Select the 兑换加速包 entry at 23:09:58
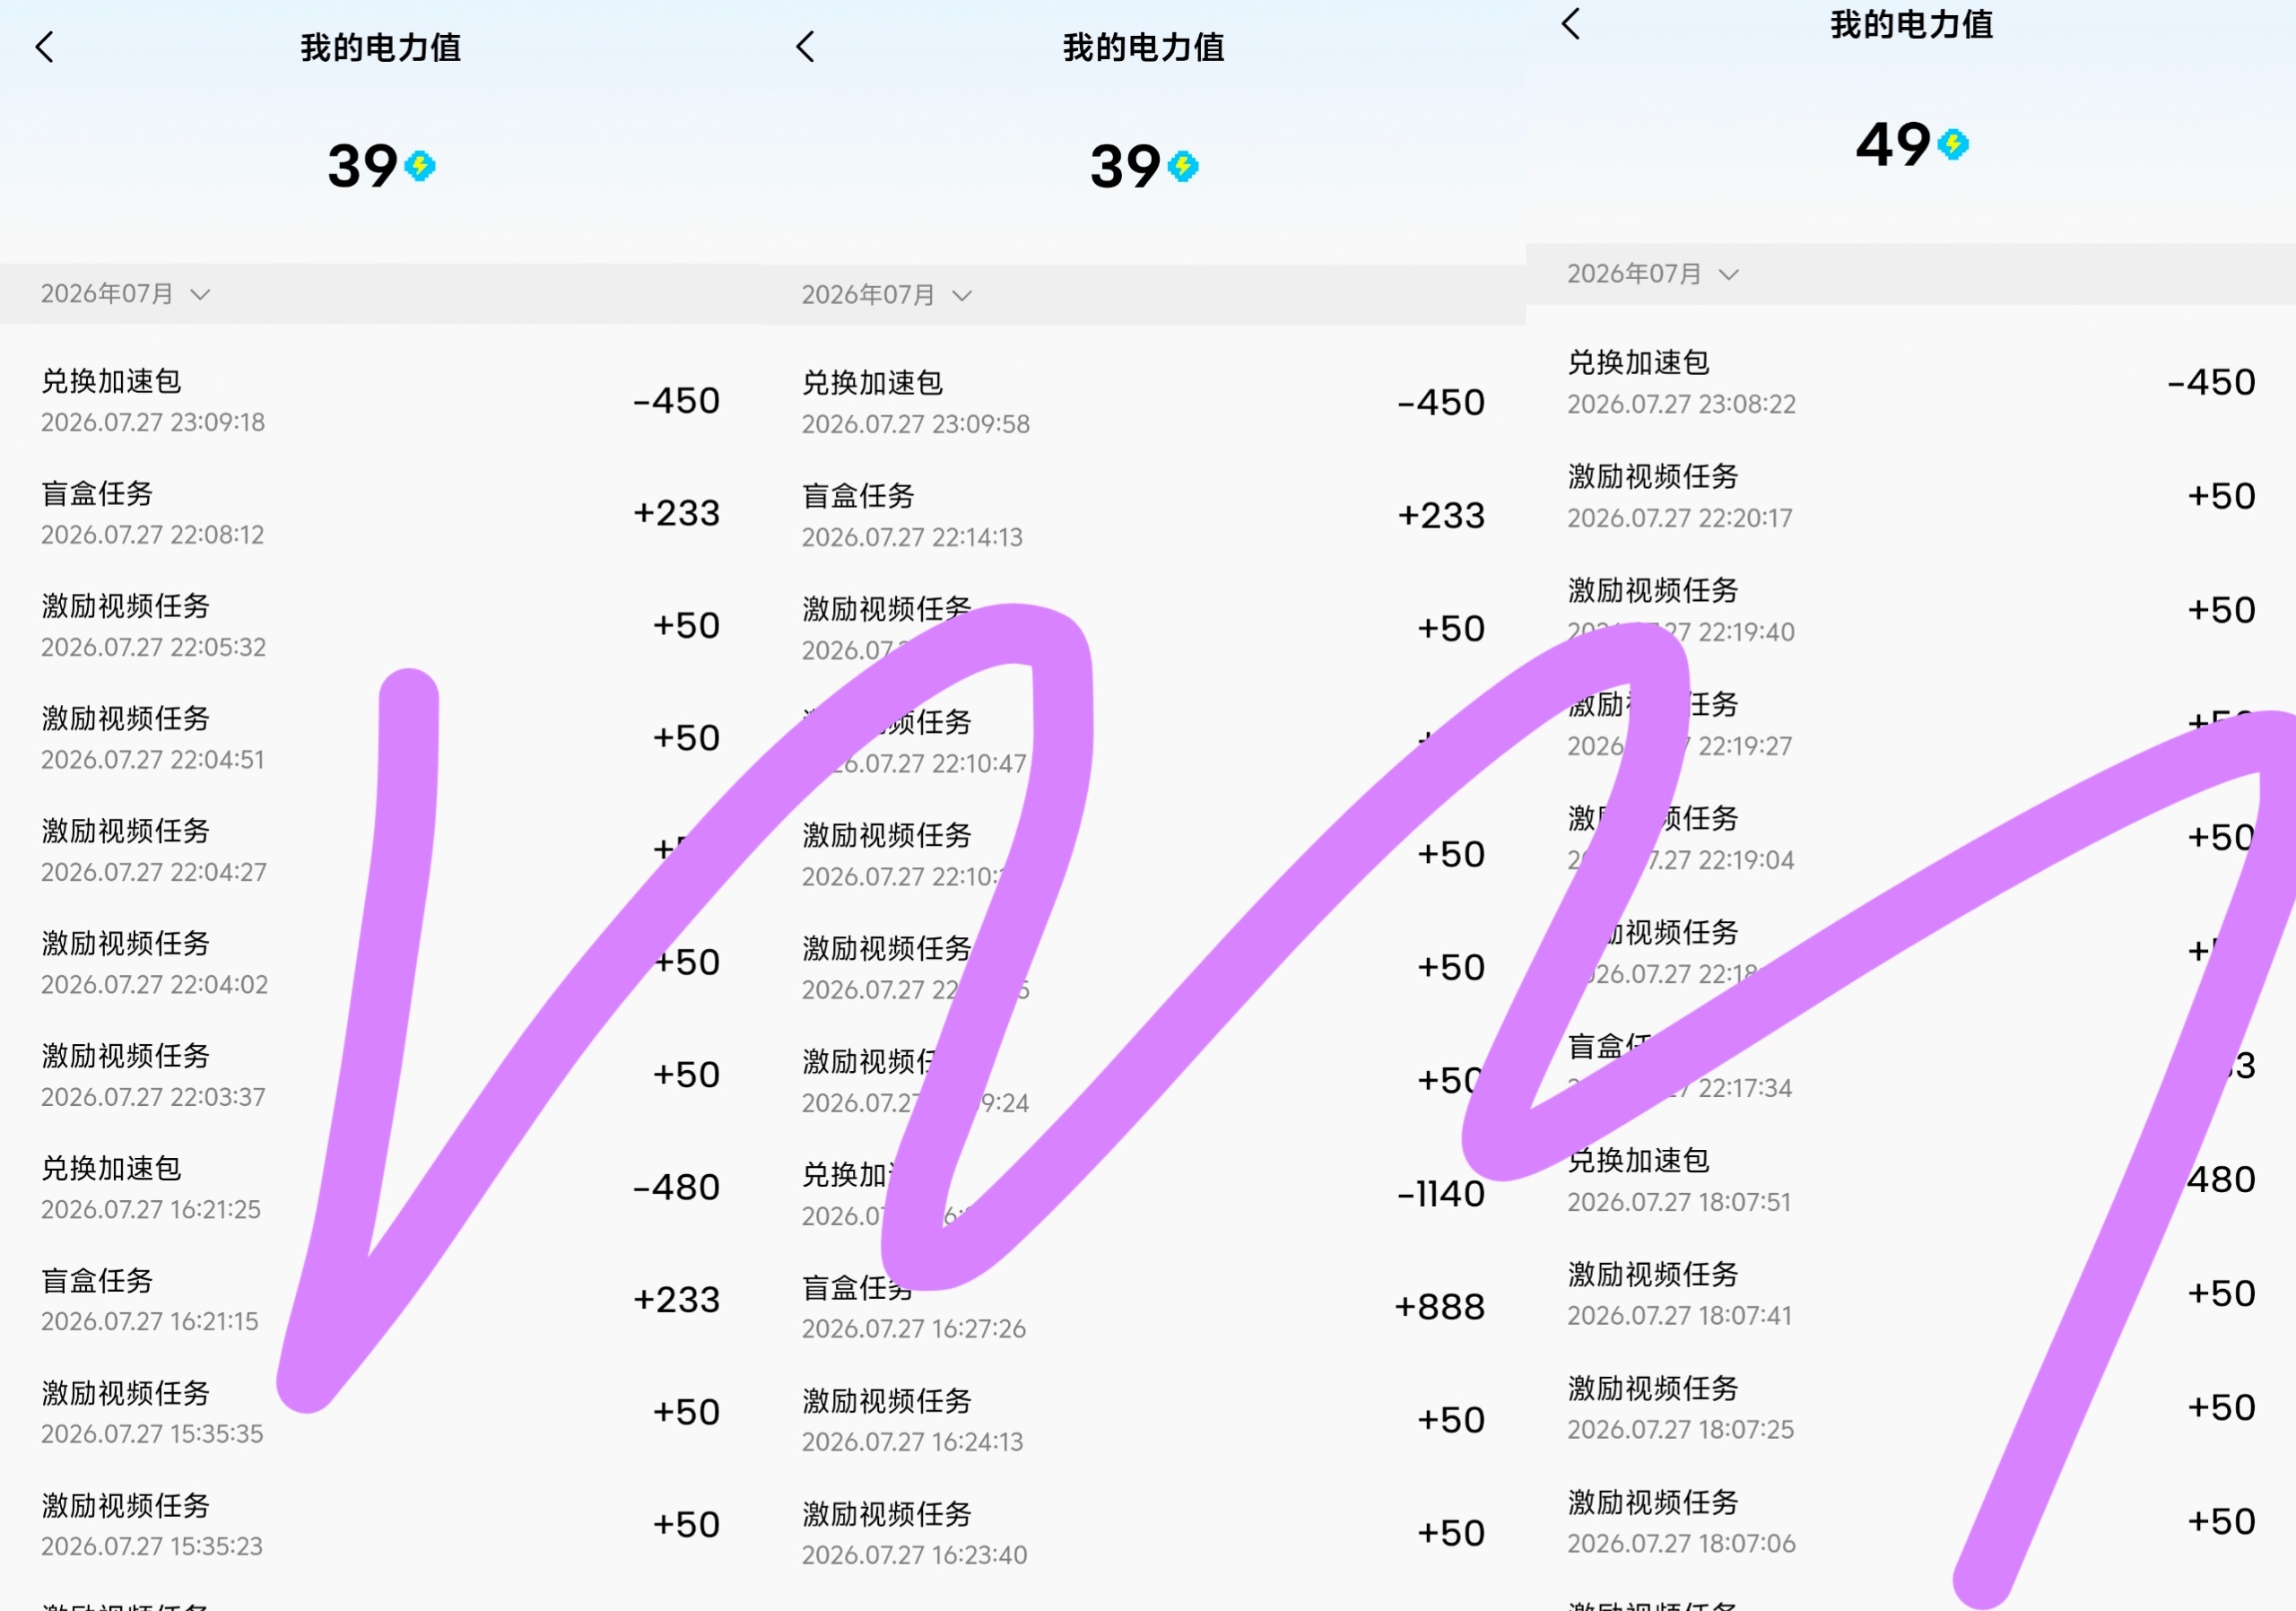 point(1143,403)
